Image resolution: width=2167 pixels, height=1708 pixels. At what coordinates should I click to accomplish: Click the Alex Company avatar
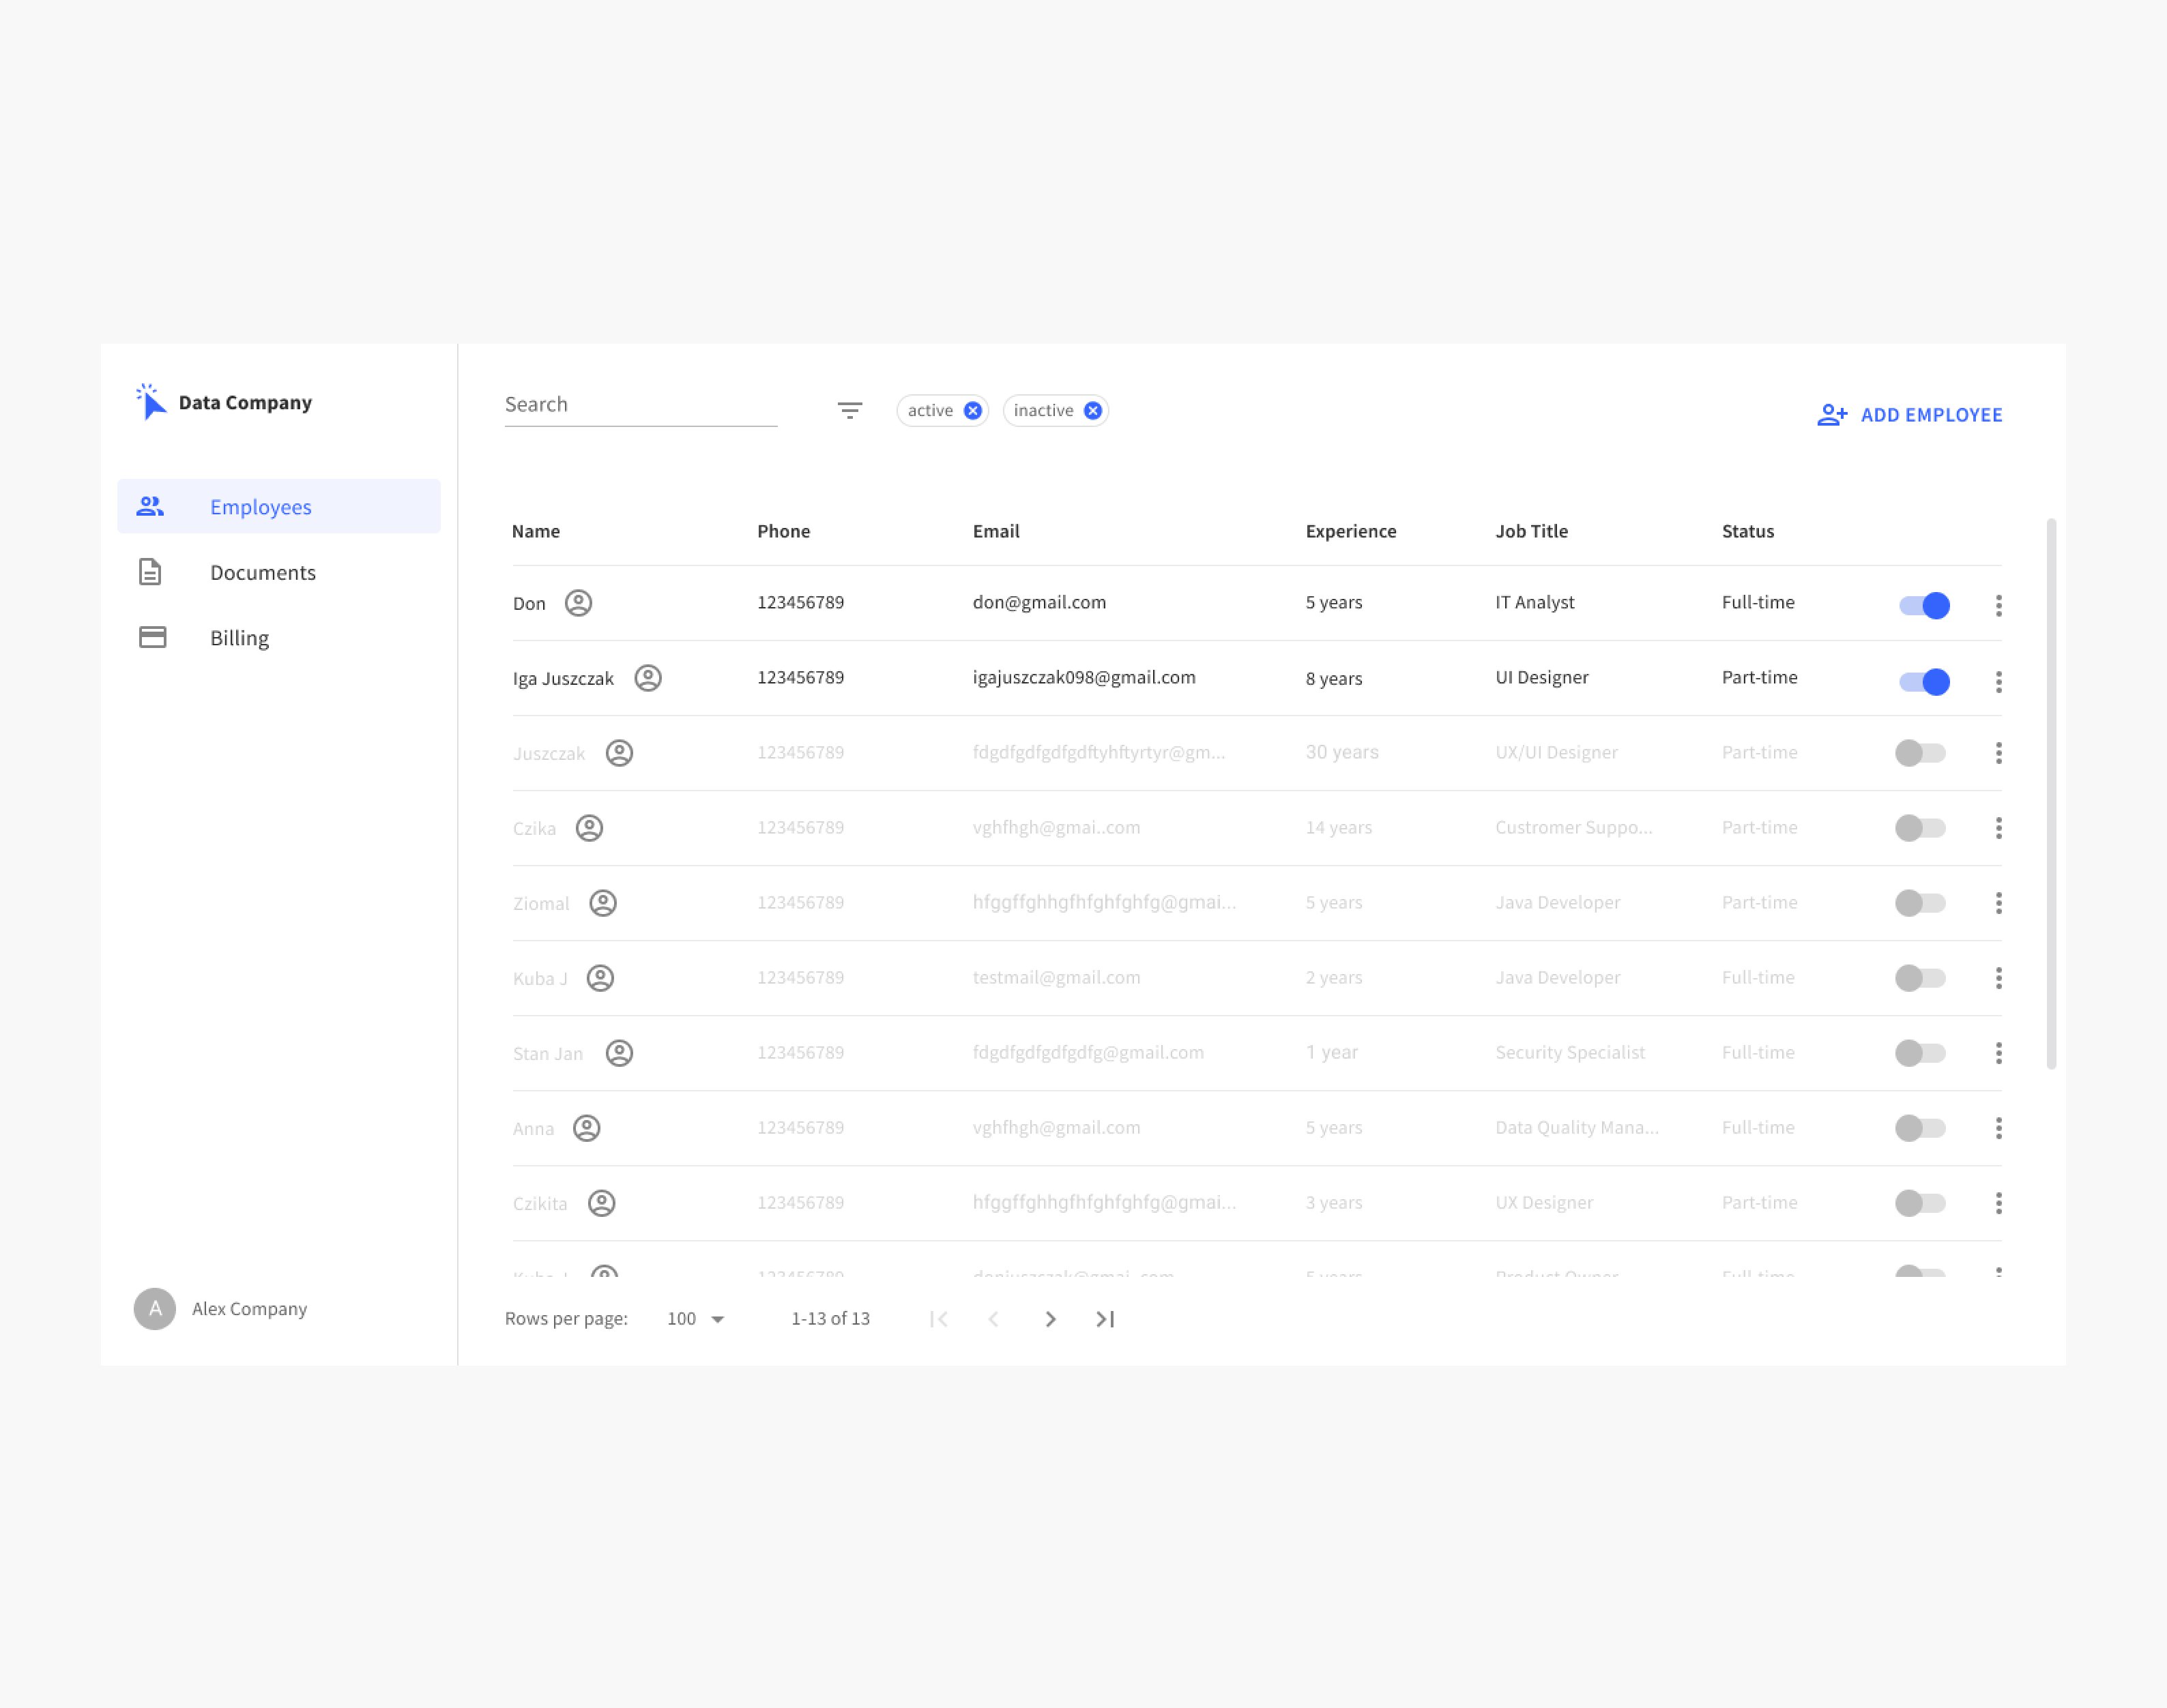pos(155,1308)
